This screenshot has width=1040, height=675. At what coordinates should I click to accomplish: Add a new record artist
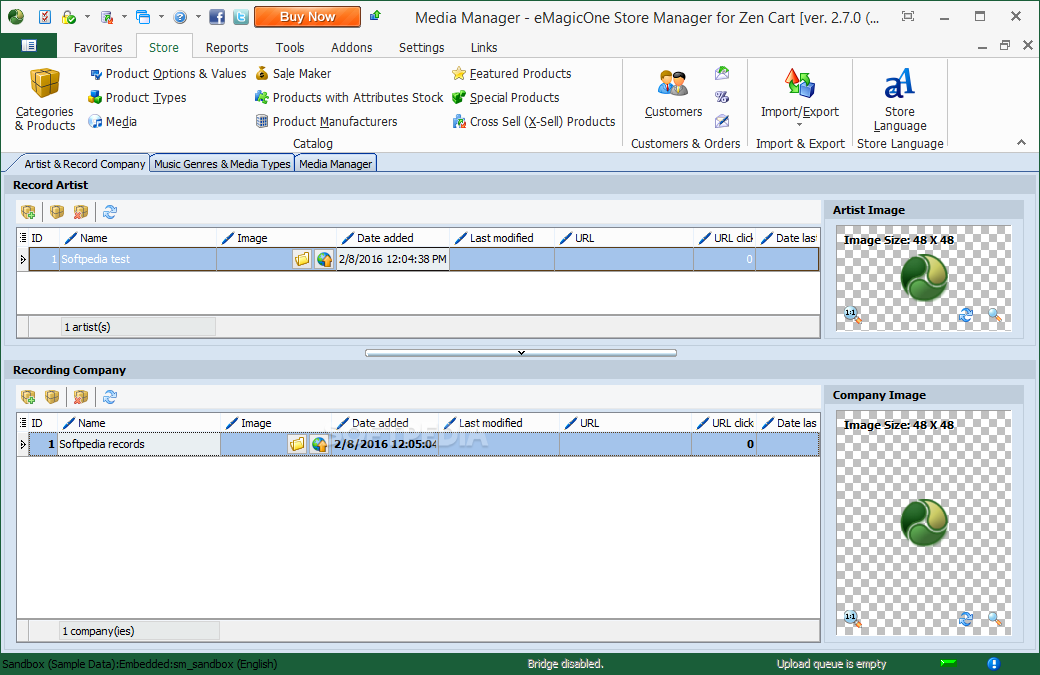28,212
